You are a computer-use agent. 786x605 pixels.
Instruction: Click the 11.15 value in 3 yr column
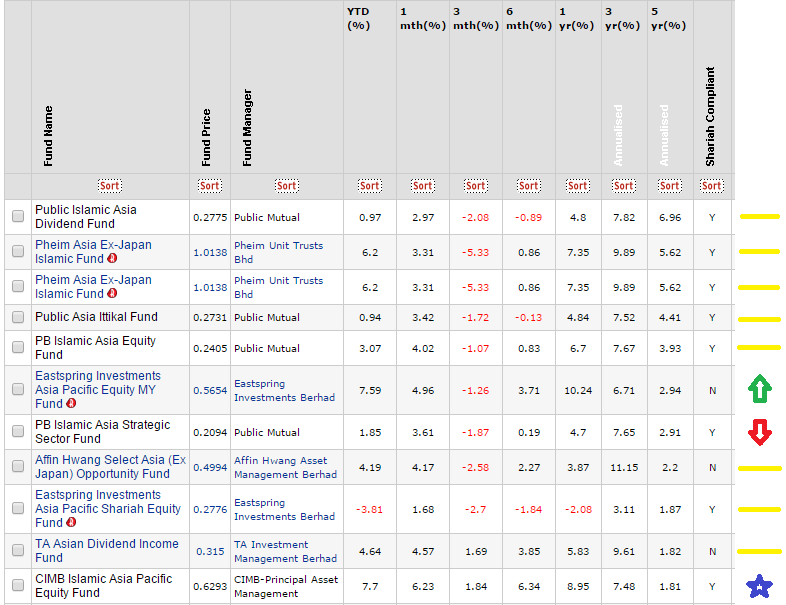pyautogui.click(x=624, y=467)
